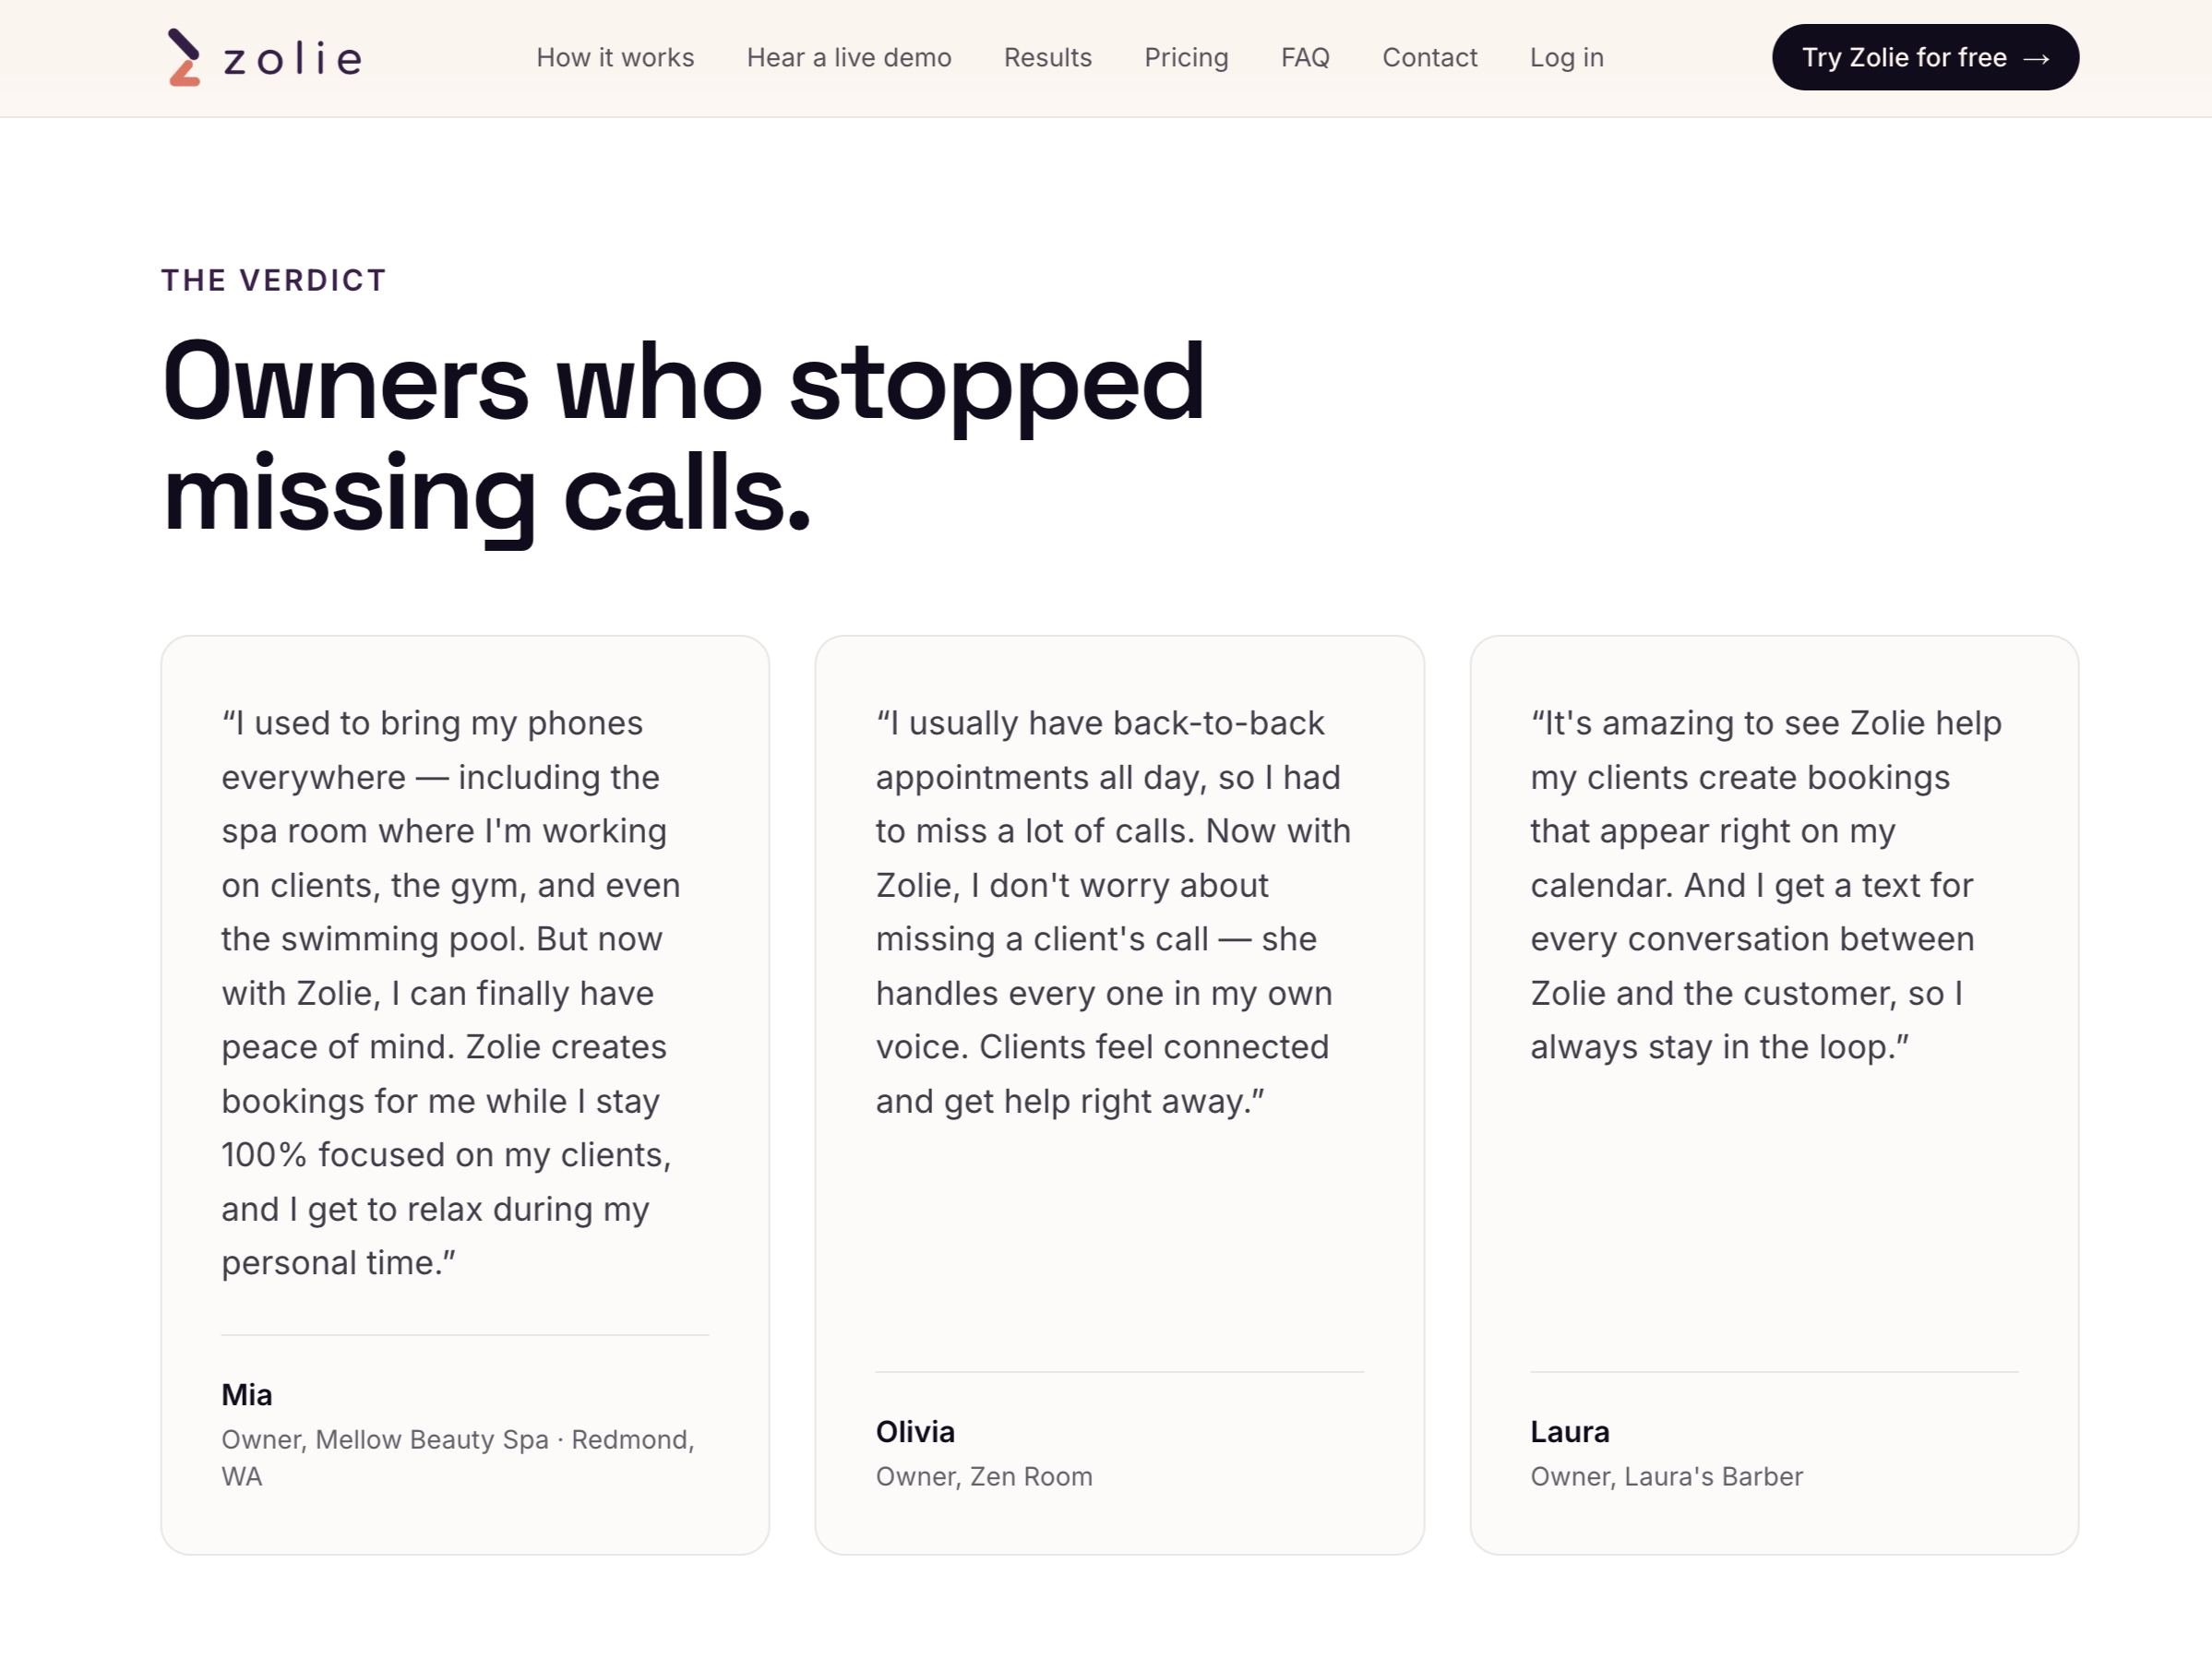Click the name Olivia

(915, 1431)
